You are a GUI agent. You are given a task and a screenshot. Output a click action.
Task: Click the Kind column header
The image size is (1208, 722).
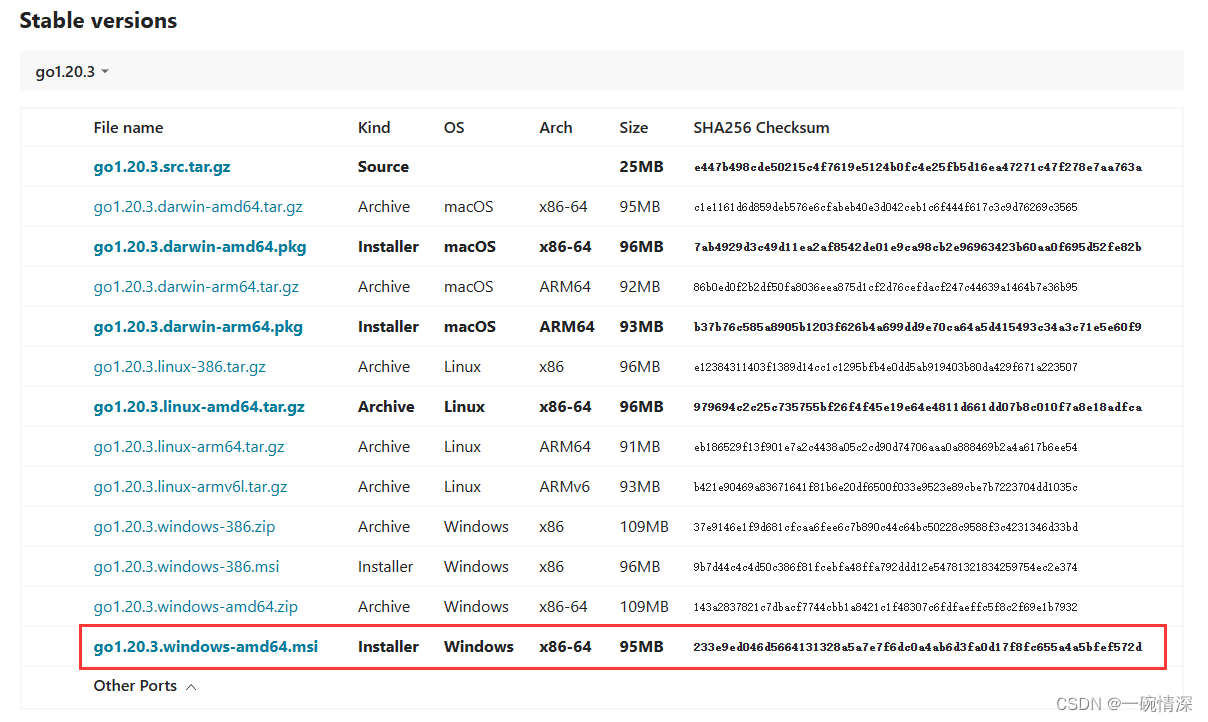pos(374,128)
